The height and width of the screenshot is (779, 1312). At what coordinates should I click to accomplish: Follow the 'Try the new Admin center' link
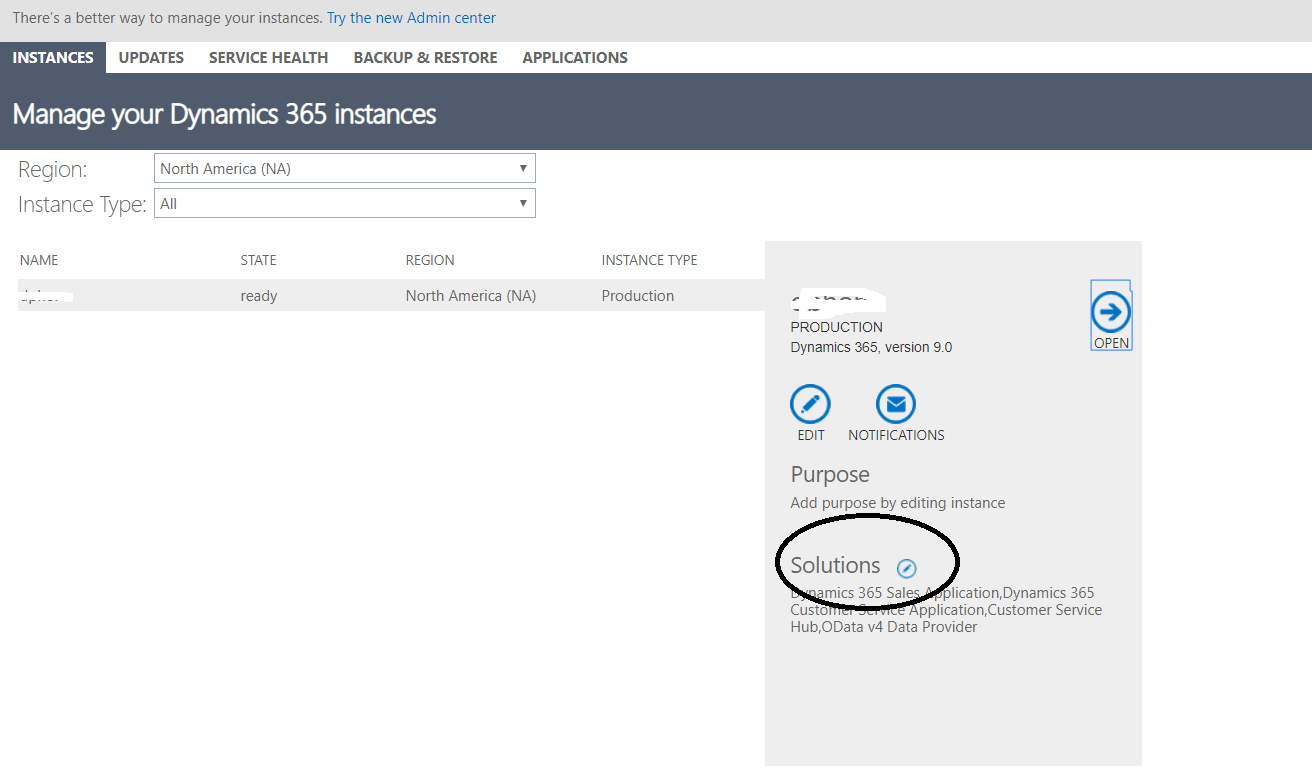click(411, 18)
